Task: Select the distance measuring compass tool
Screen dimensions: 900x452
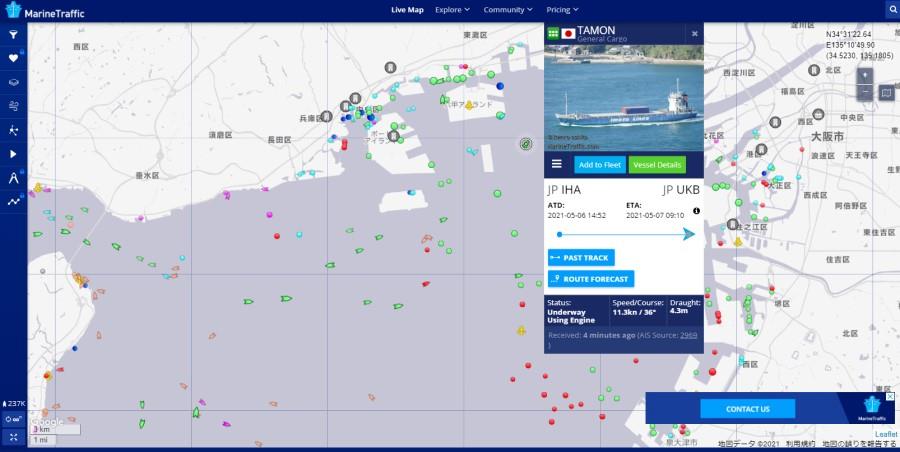Action: click(x=13, y=178)
